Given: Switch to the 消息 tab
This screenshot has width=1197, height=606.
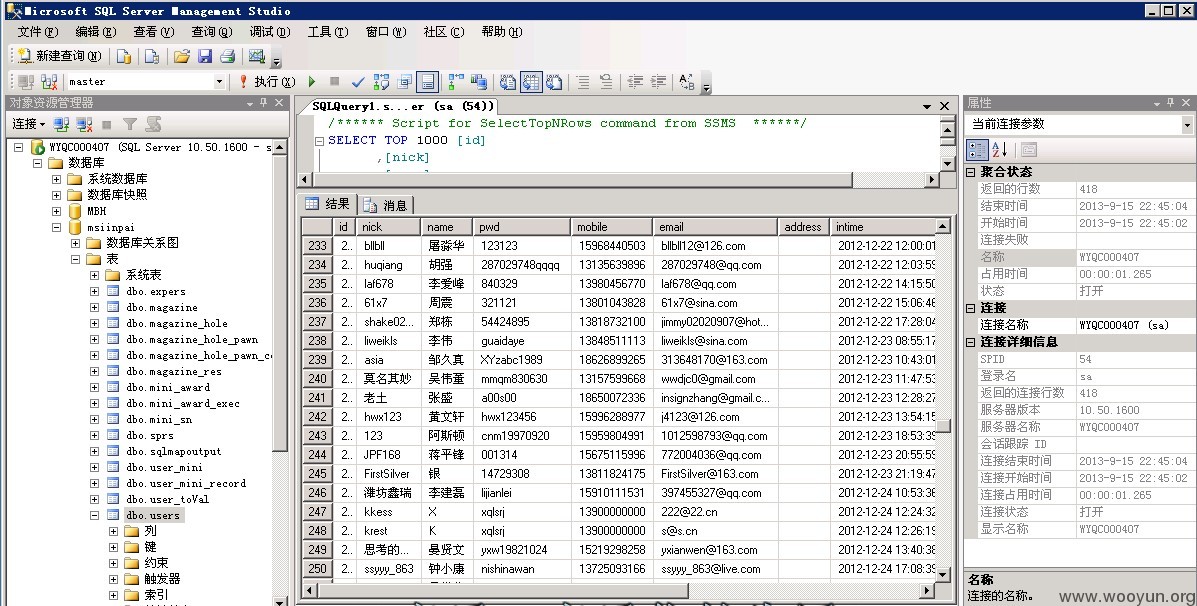Looking at the screenshot, I should point(386,205).
